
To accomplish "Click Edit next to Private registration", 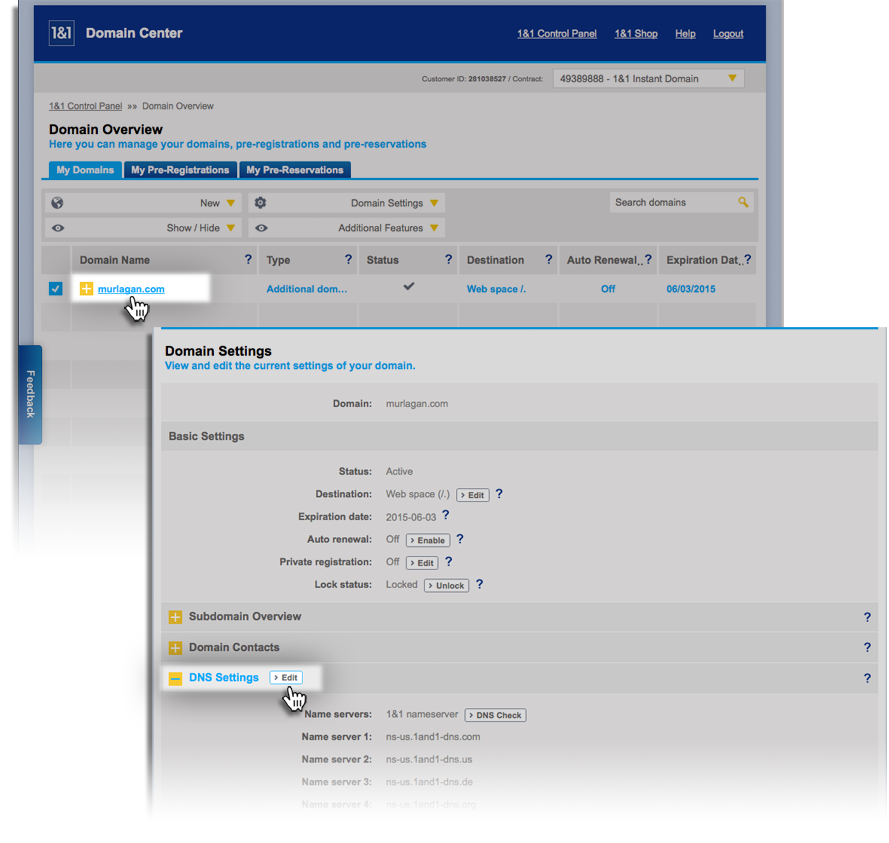I will tap(422, 563).
